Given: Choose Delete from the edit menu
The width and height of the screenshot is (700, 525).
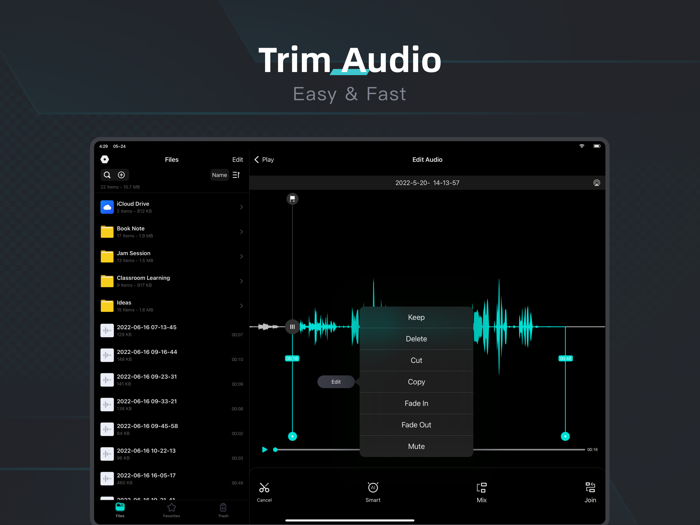Looking at the screenshot, I should coord(416,339).
